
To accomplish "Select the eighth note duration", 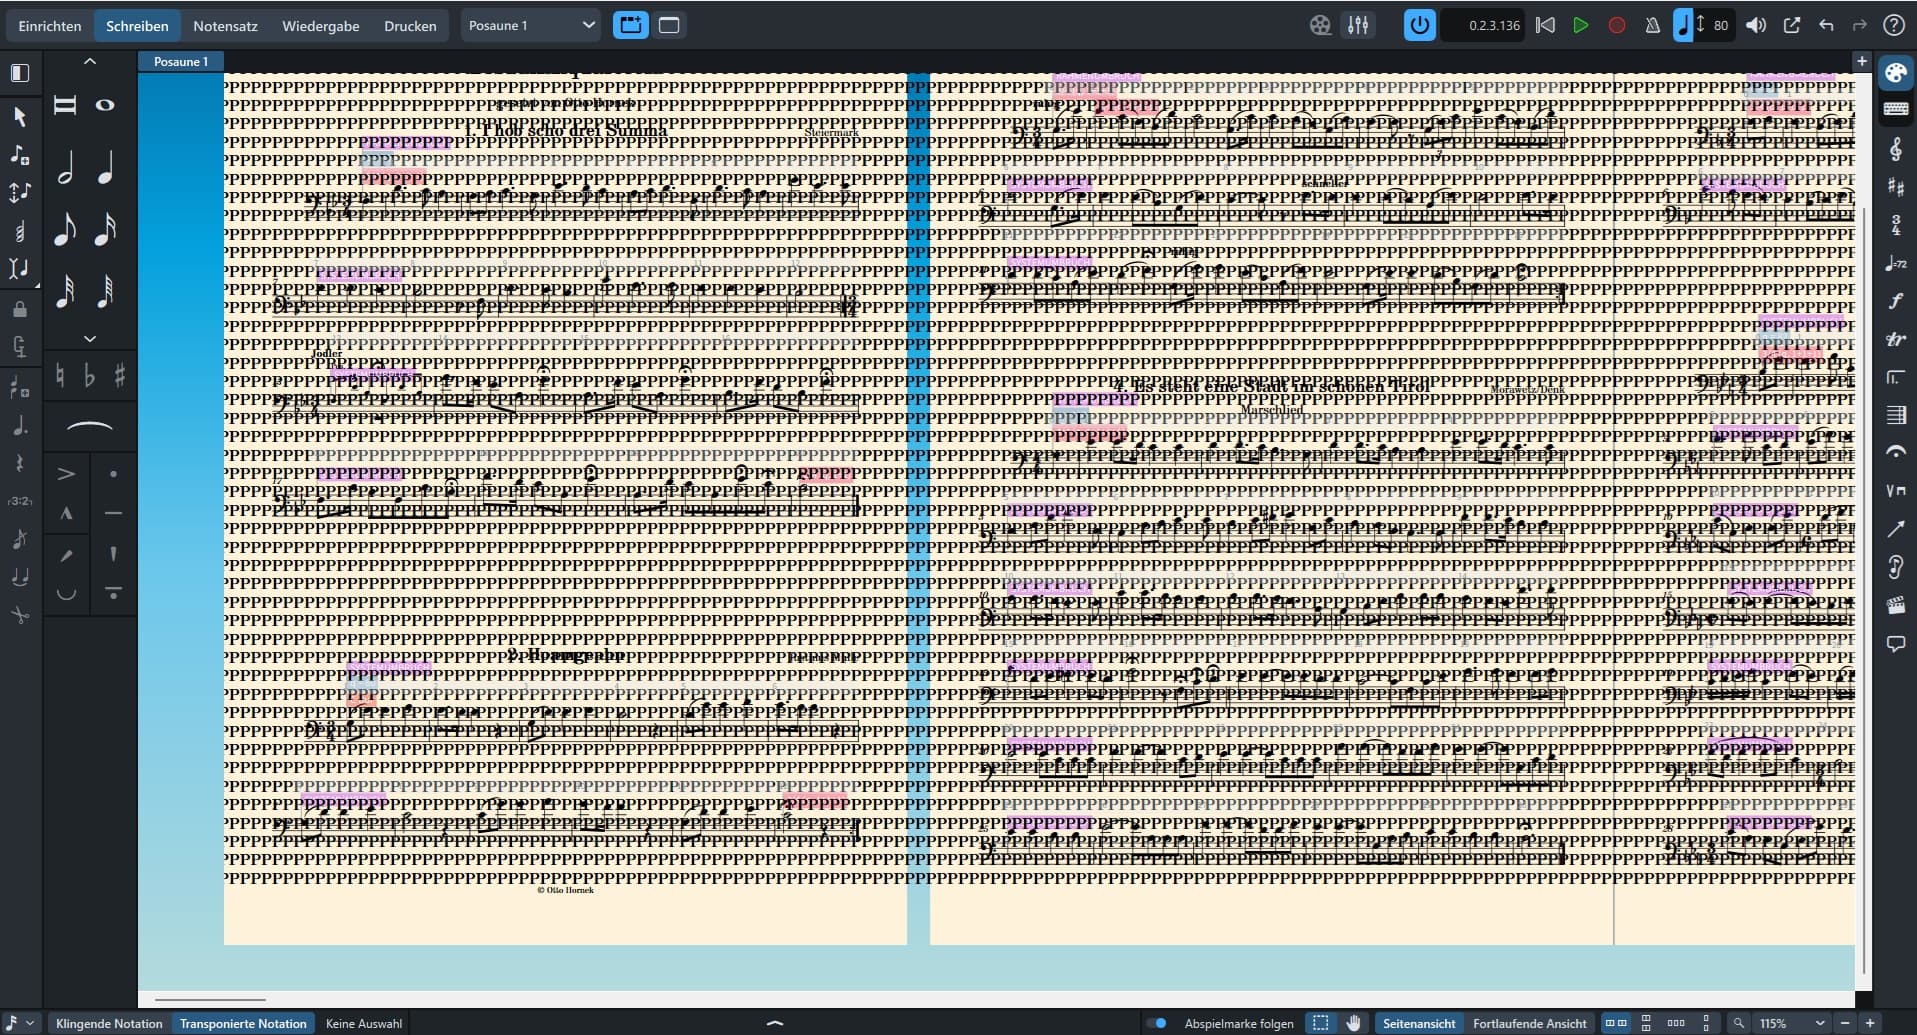I will click(x=65, y=229).
